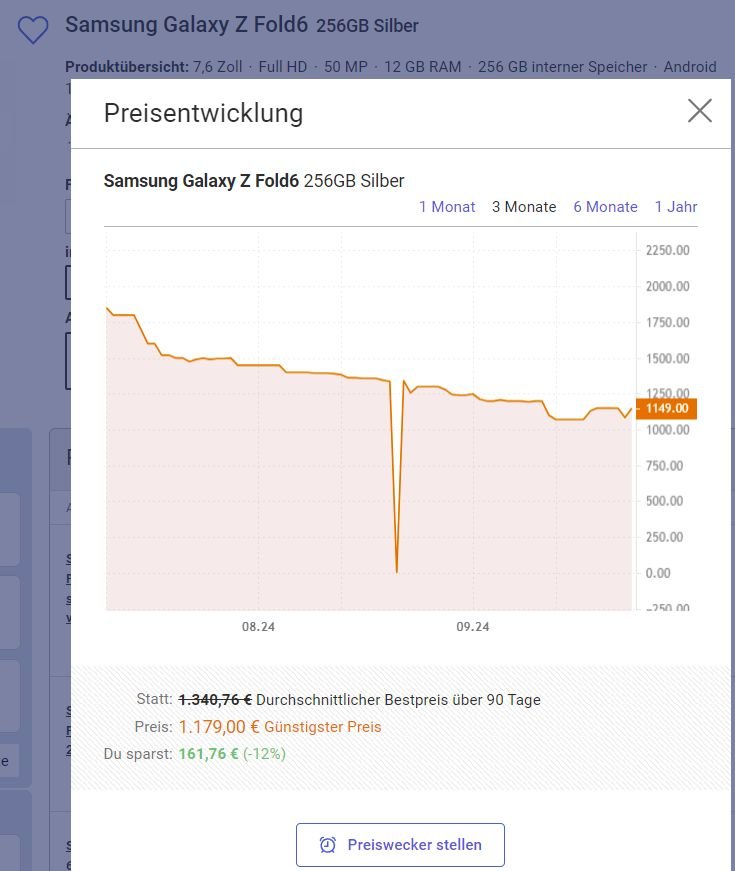Click the Samsung Galaxy Z Fold6 page title
The height and width of the screenshot is (871, 735).
(186, 24)
